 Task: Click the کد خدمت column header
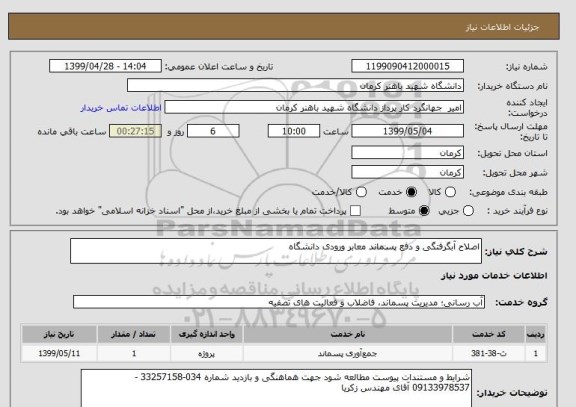click(489, 334)
